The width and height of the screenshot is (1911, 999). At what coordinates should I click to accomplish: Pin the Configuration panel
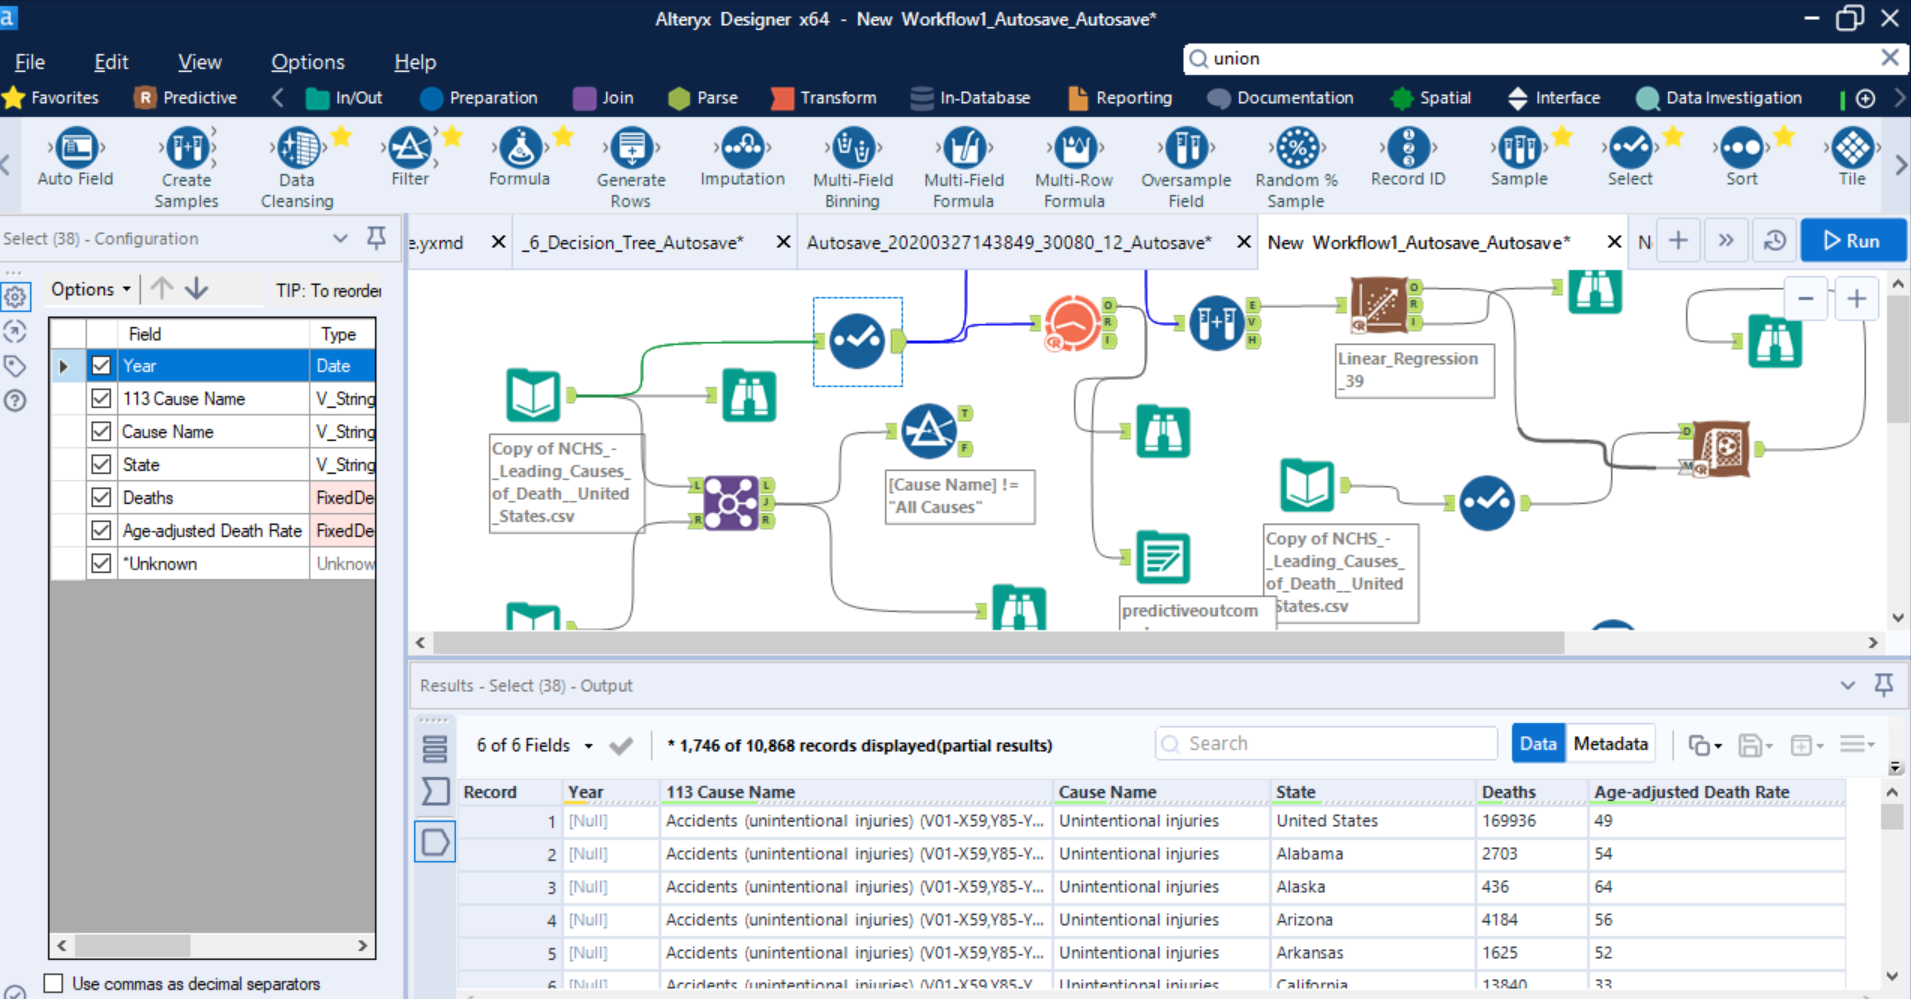point(376,238)
